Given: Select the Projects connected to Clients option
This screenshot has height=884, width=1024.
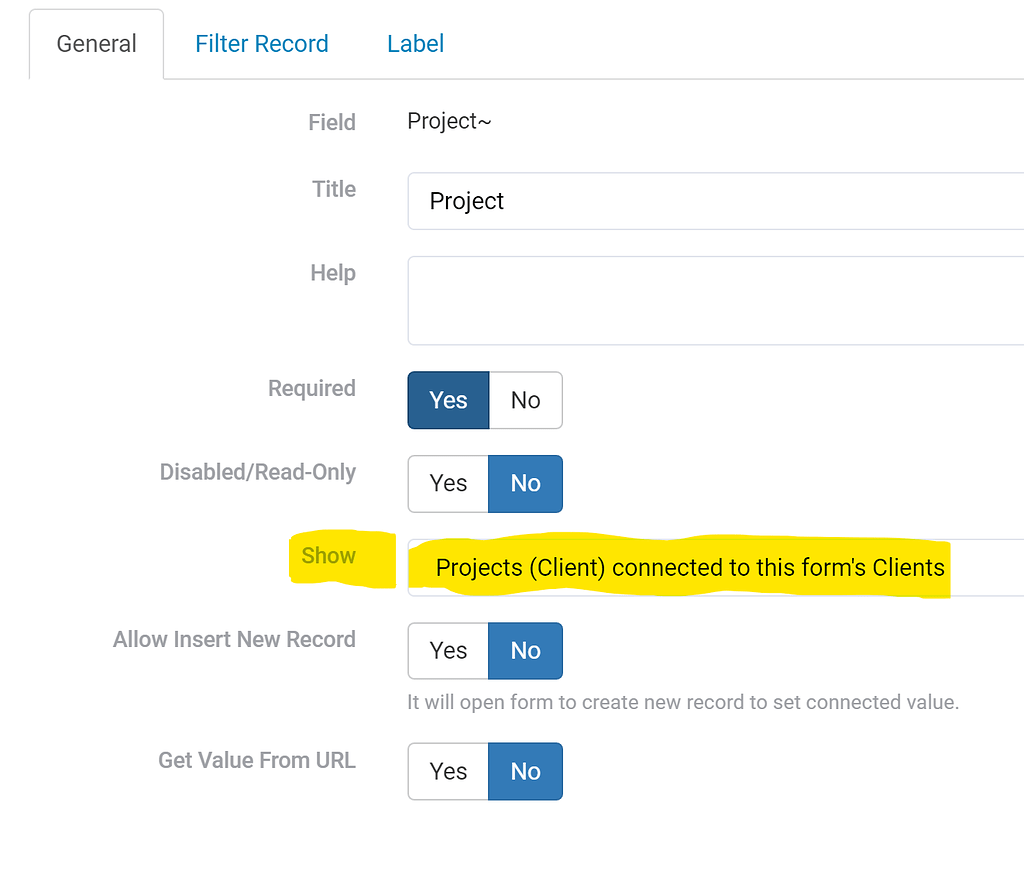Looking at the screenshot, I should click(x=690, y=567).
